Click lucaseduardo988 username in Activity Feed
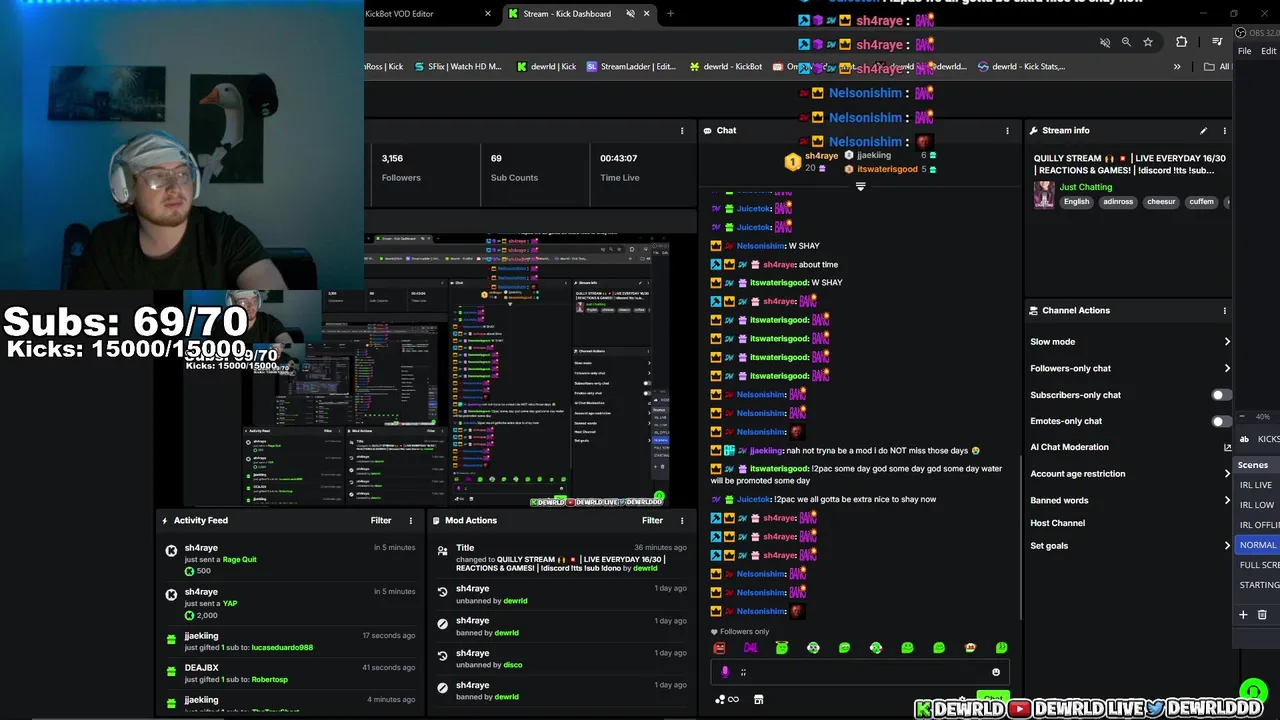This screenshot has width=1280, height=720. (x=282, y=648)
